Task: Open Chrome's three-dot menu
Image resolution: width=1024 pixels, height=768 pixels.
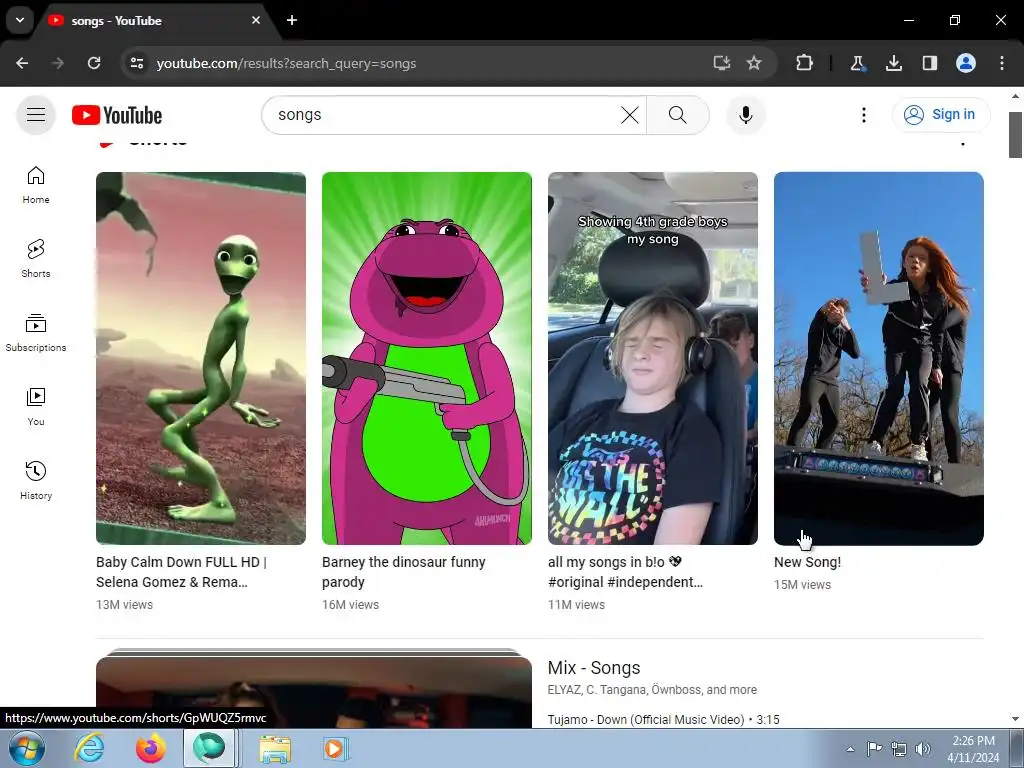Action: coord(1002,63)
